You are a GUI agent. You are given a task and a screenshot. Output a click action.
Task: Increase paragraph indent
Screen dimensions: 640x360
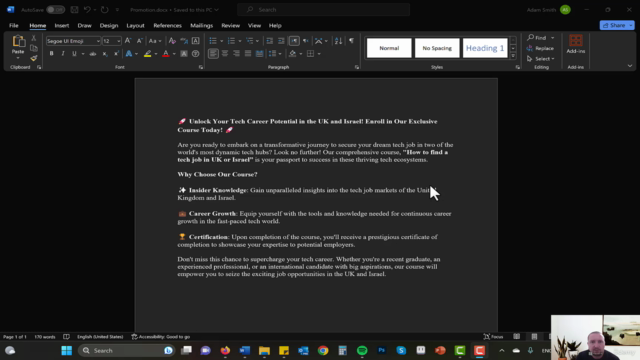pyautogui.click(x=281, y=41)
